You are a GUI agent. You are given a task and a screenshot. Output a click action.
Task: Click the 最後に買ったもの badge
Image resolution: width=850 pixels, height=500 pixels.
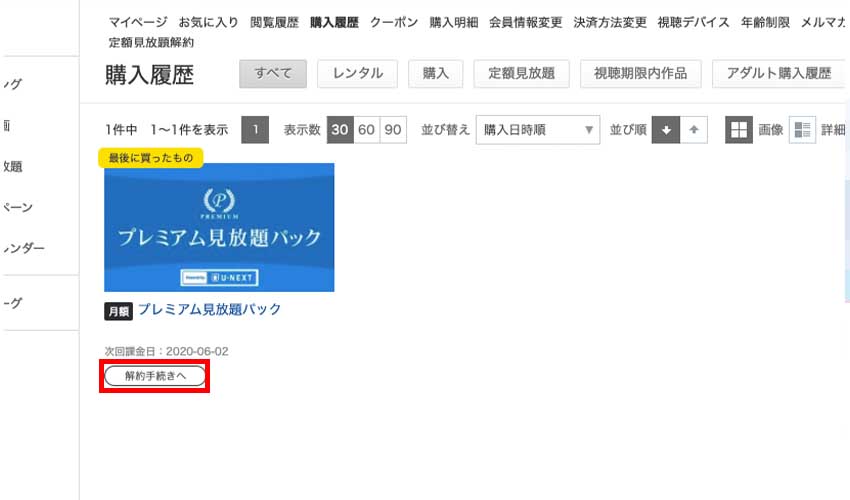pos(151,158)
